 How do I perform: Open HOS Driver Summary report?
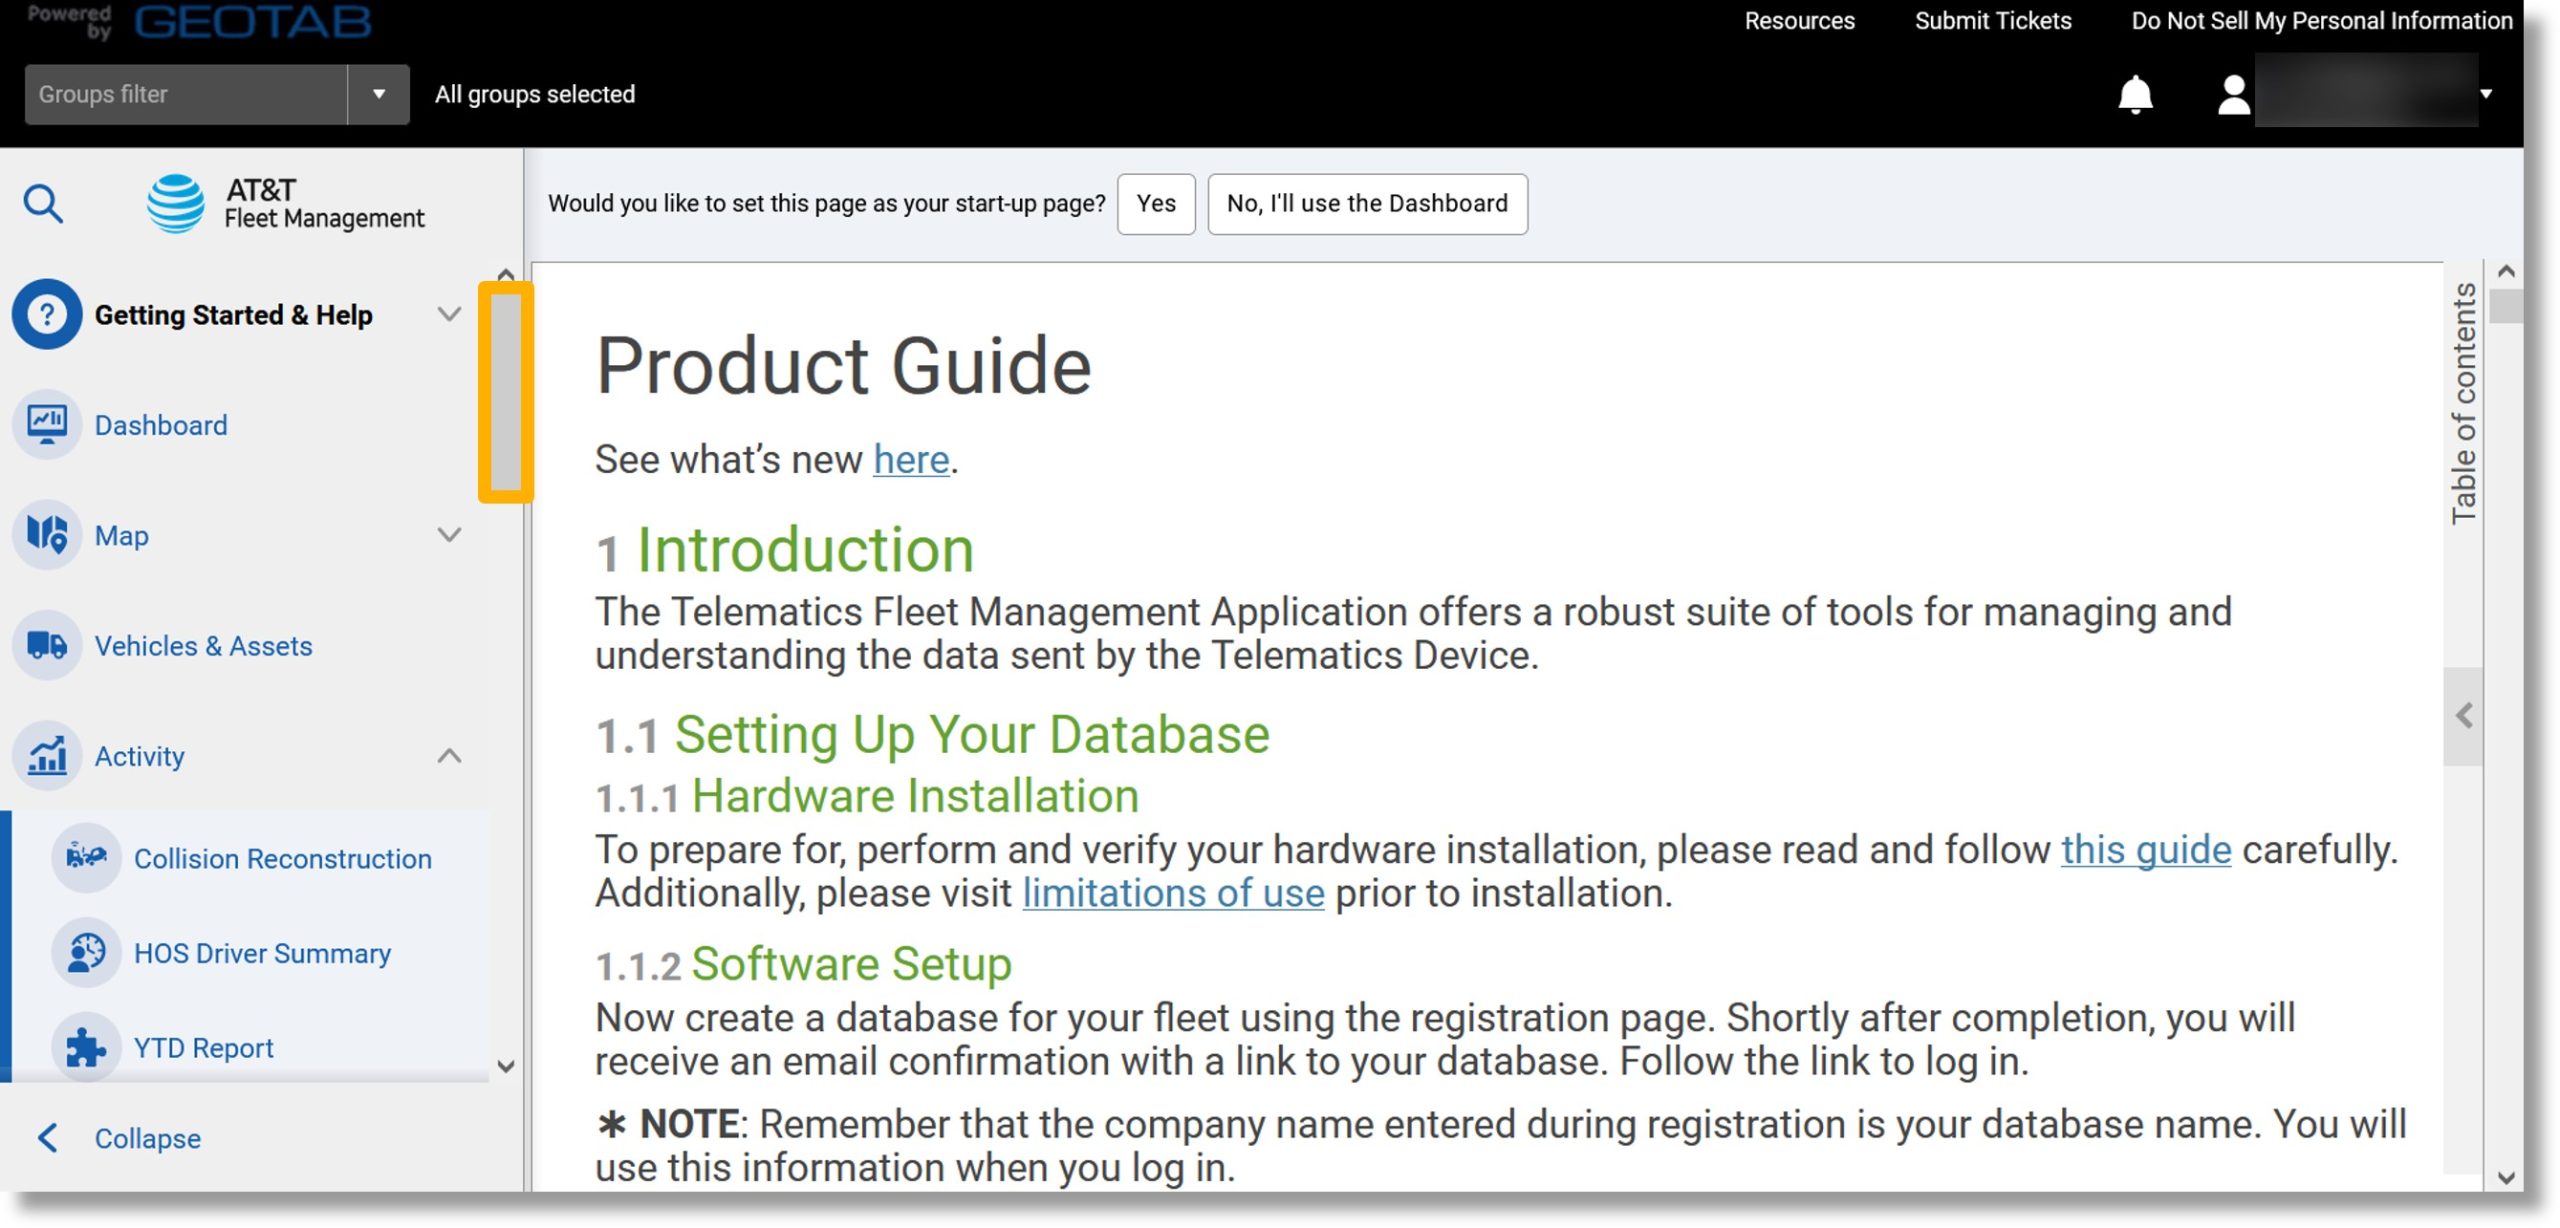point(262,953)
